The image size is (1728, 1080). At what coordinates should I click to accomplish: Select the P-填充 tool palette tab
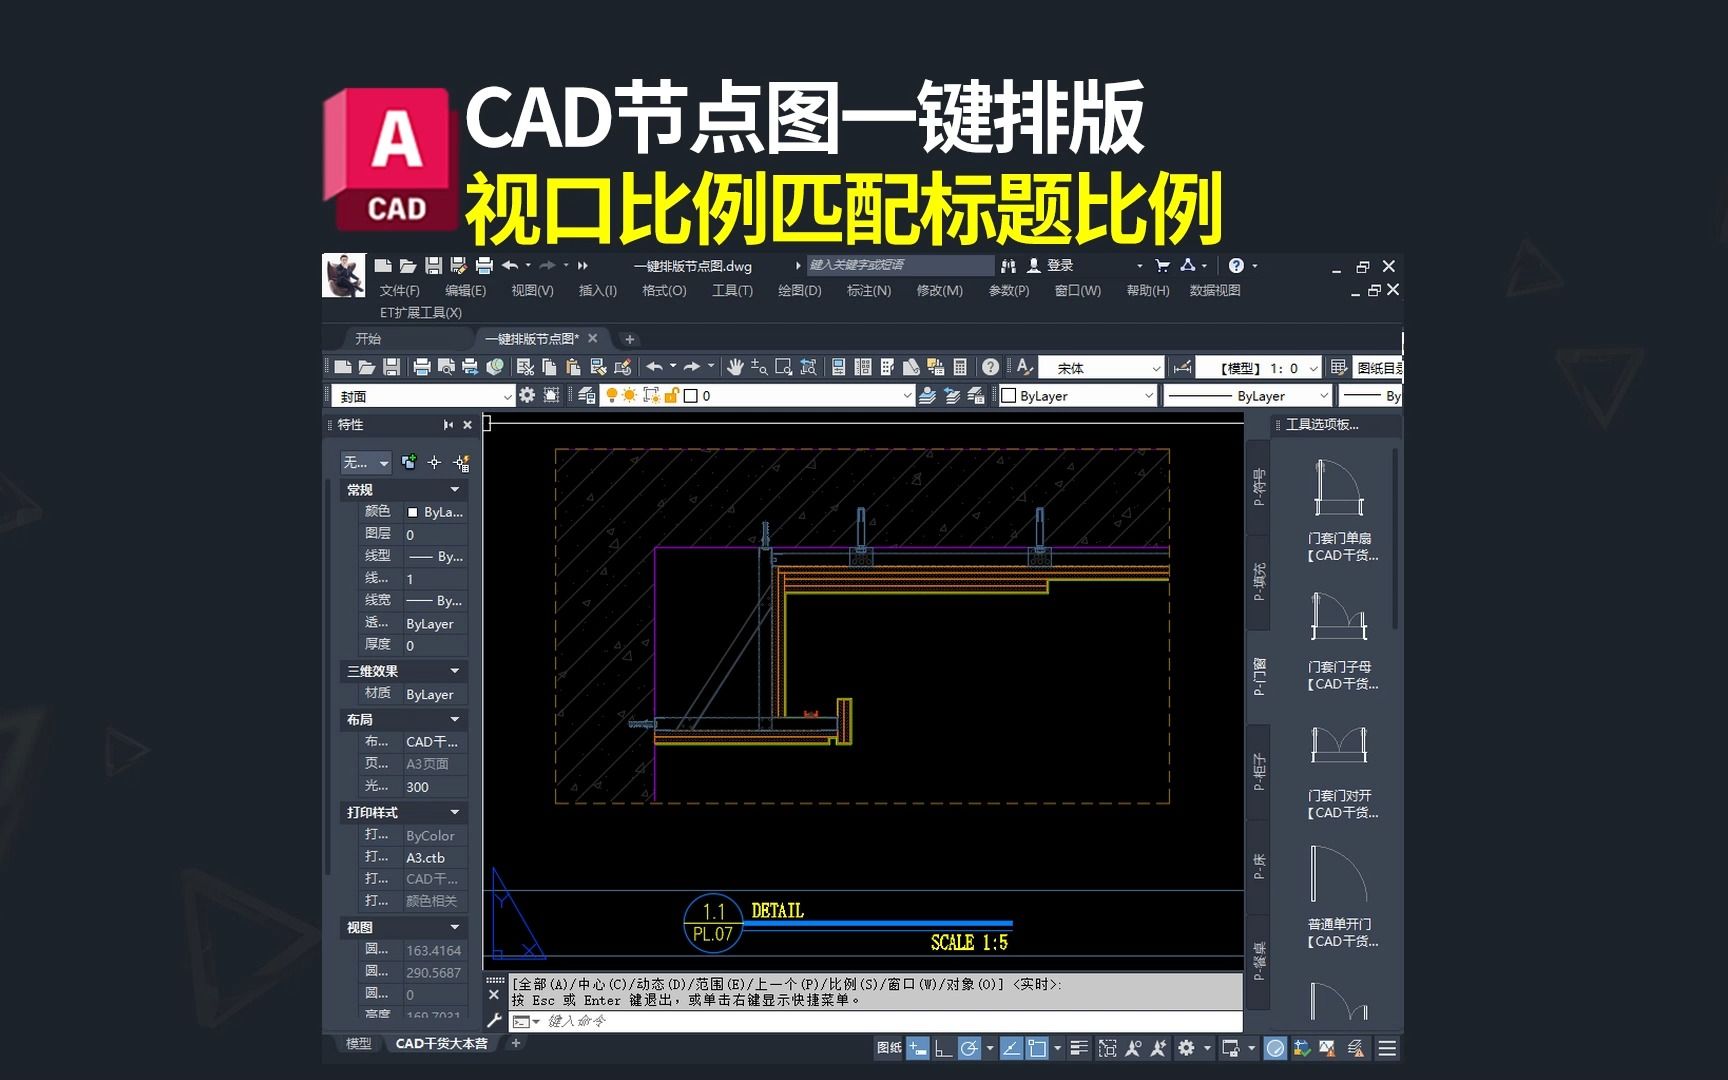click(1259, 582)
